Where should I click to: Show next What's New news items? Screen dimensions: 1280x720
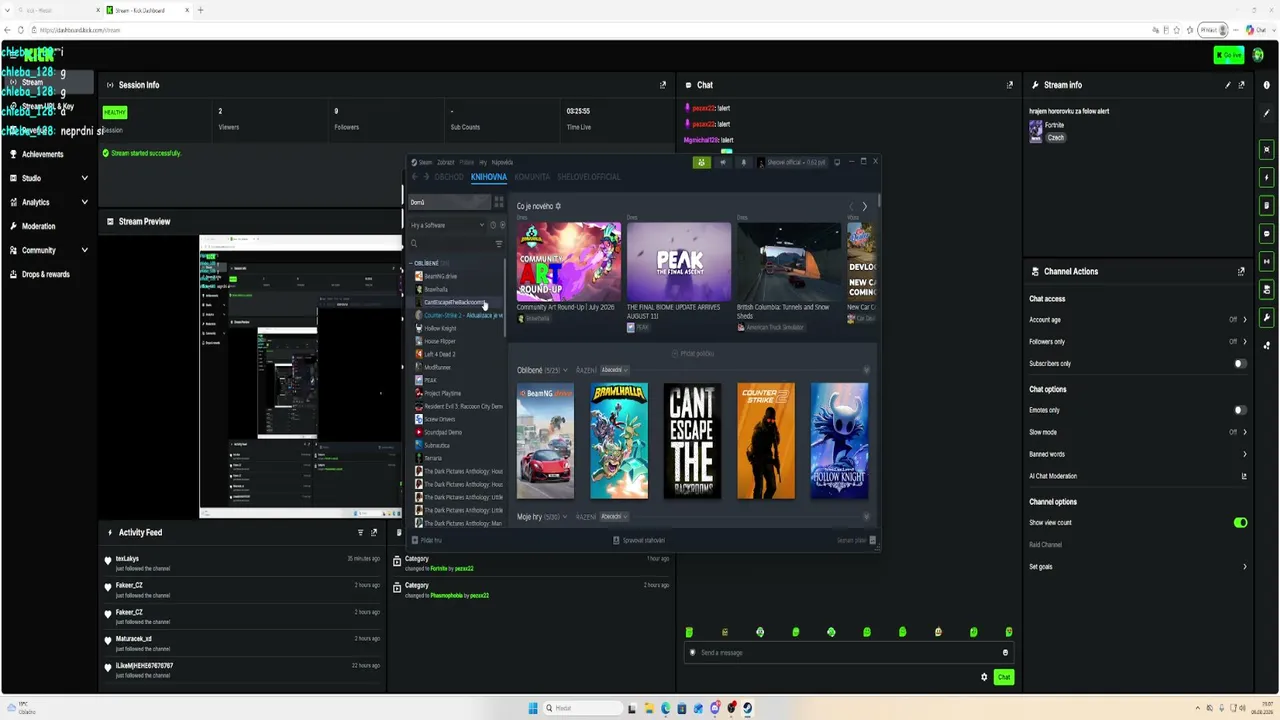tap(865, 206)
